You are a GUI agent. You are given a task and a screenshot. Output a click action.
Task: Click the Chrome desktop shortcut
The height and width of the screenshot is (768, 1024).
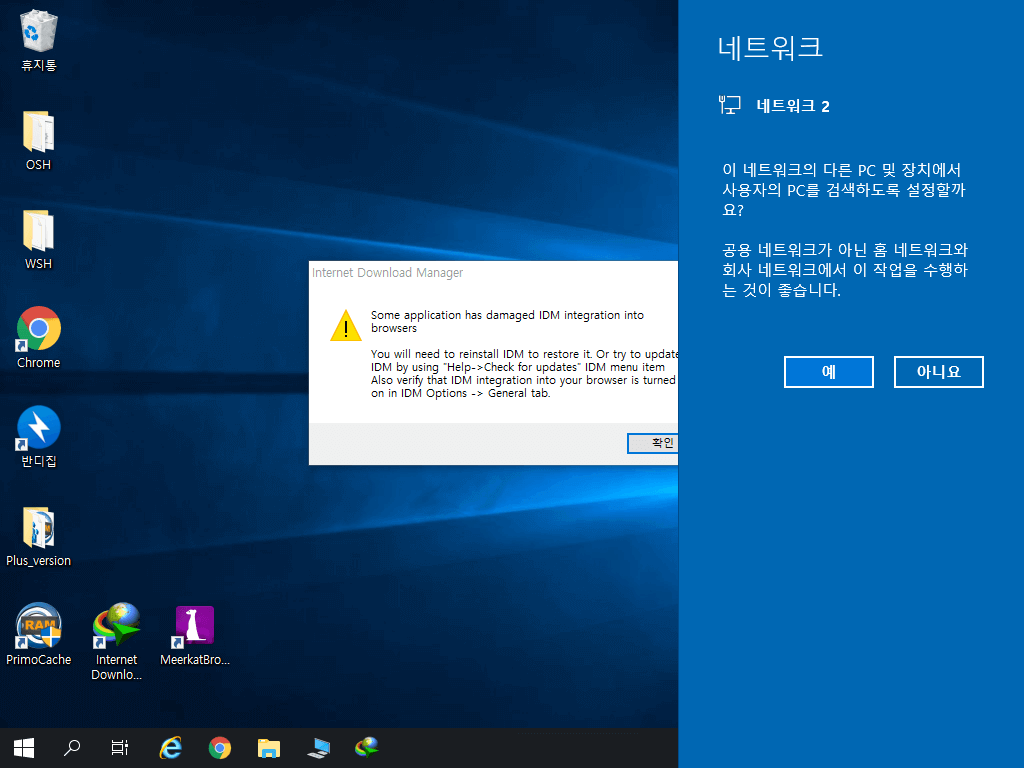(x=39, y=338)
